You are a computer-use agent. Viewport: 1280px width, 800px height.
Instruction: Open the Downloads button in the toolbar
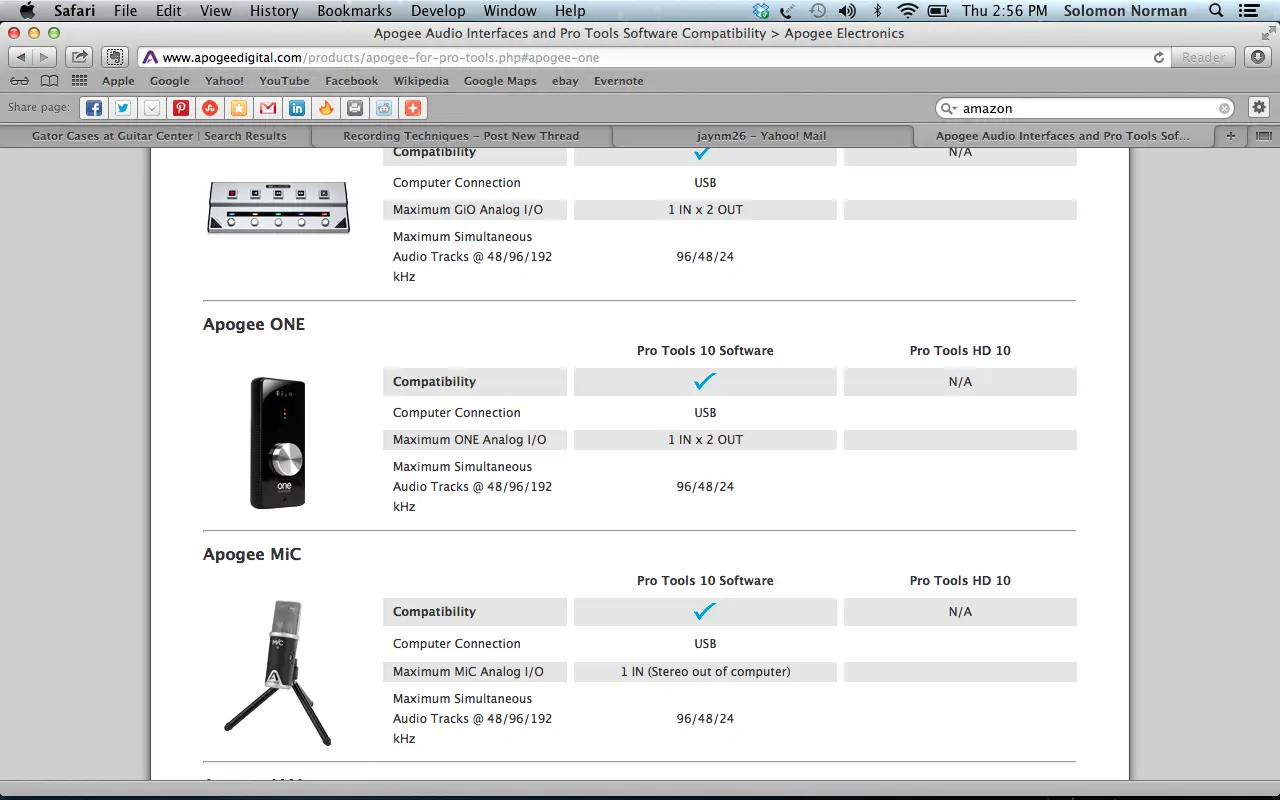coord(1259,57)
